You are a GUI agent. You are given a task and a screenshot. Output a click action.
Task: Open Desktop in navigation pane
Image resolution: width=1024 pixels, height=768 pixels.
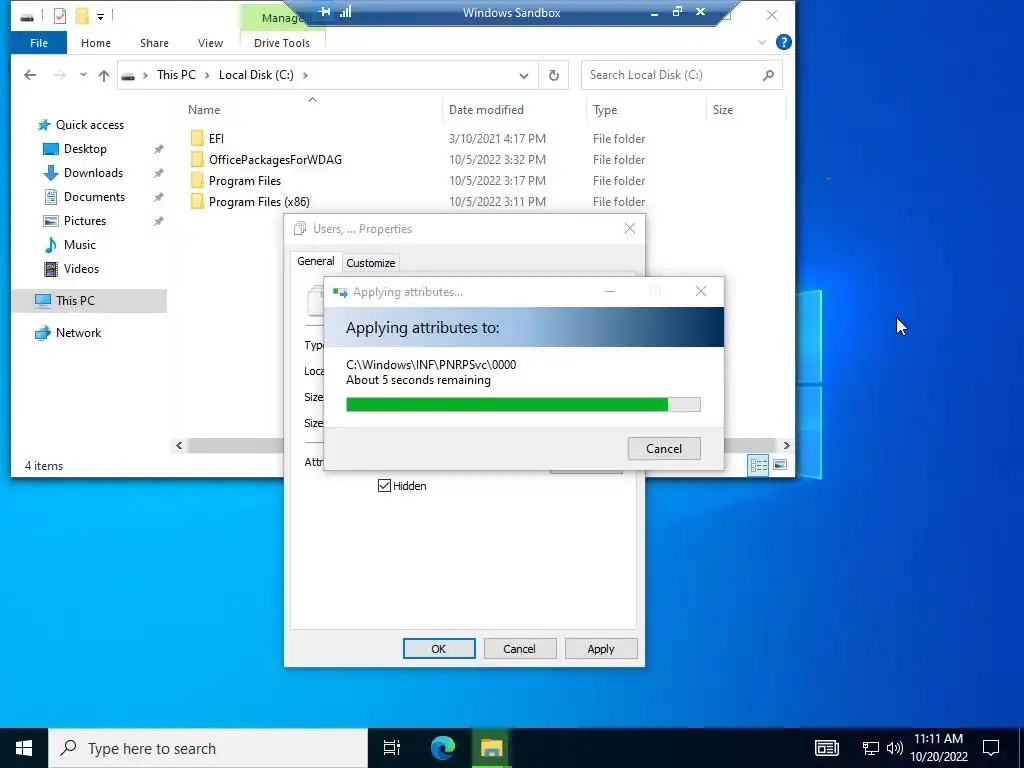pyautogui.click(x=85, y=149)
